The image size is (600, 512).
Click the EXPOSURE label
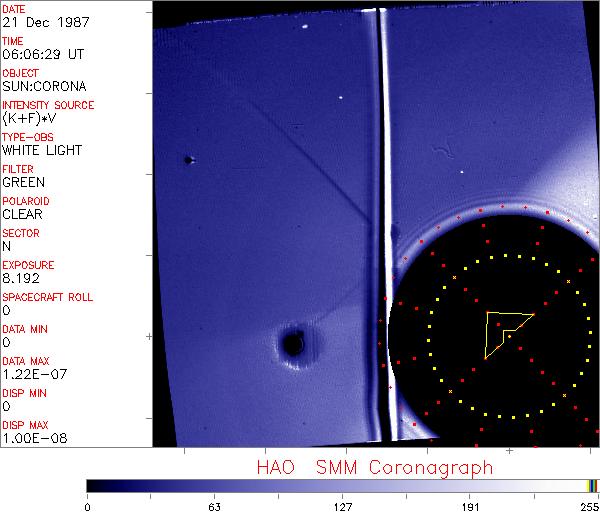coord(28,265)
